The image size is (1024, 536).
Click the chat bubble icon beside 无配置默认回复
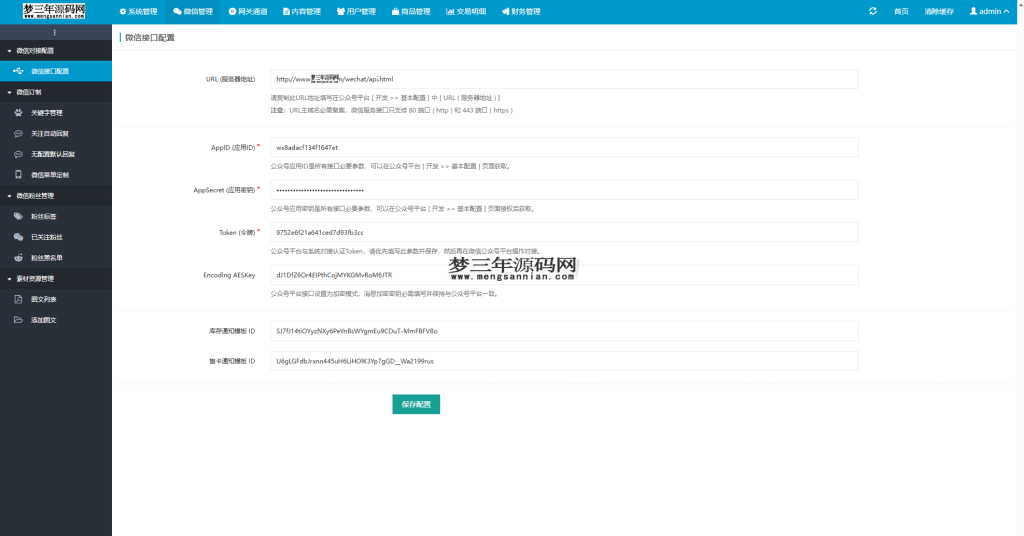point(18,154)
